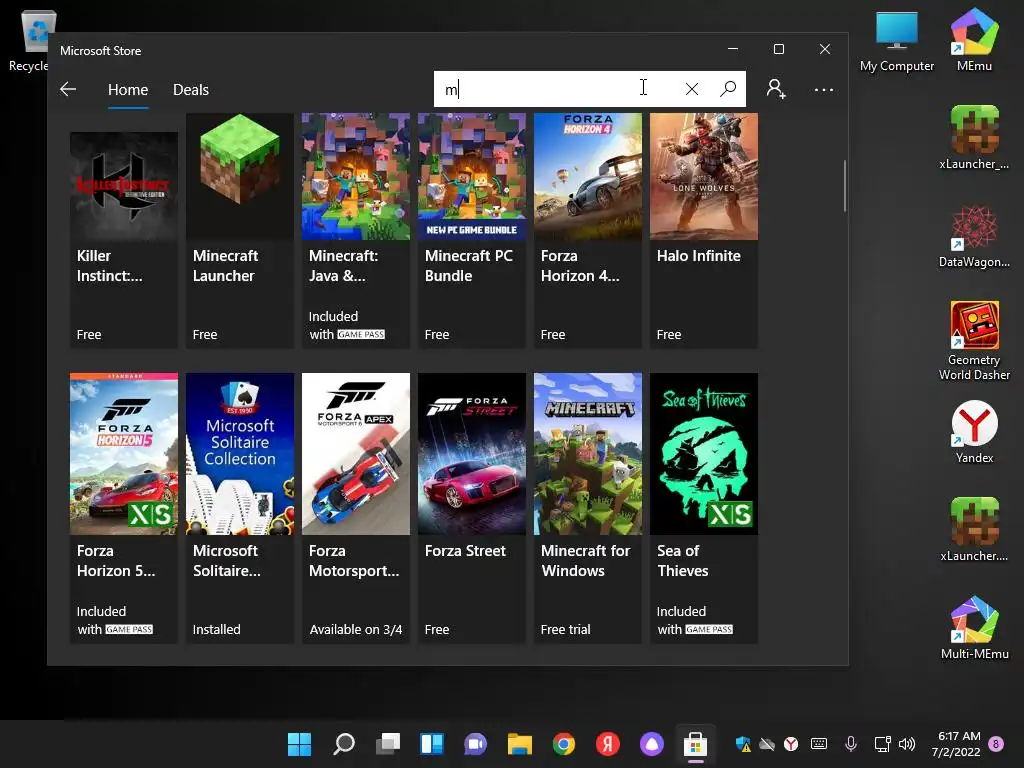The width and height of the screenshot is (1024, 768).
Task: Open taskbar Search magnifier
Action: coord(344,744)
